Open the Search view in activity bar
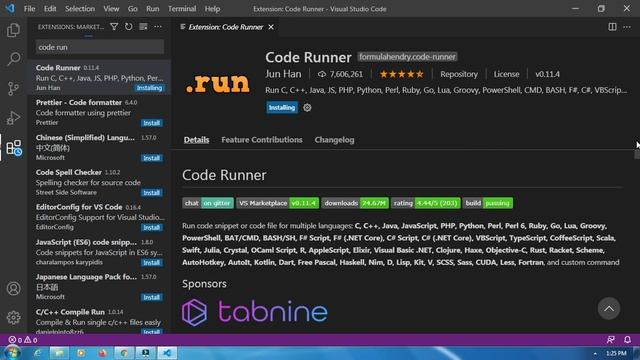Image resolution: width=640 pixels, height=360 pixels. pyautogui.click(x=13, y=59)
